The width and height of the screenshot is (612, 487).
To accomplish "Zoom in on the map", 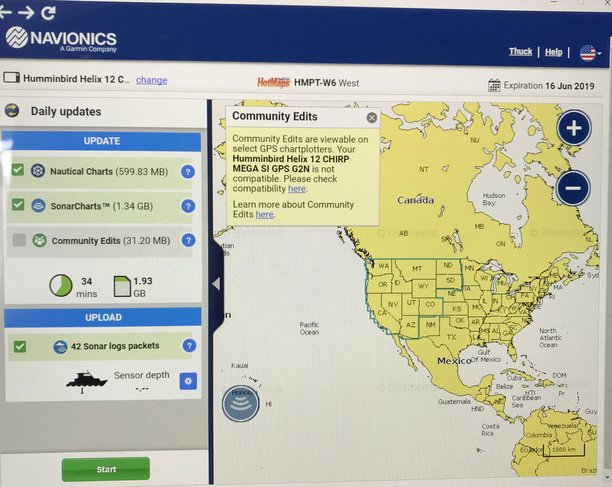I will (574, 128).
